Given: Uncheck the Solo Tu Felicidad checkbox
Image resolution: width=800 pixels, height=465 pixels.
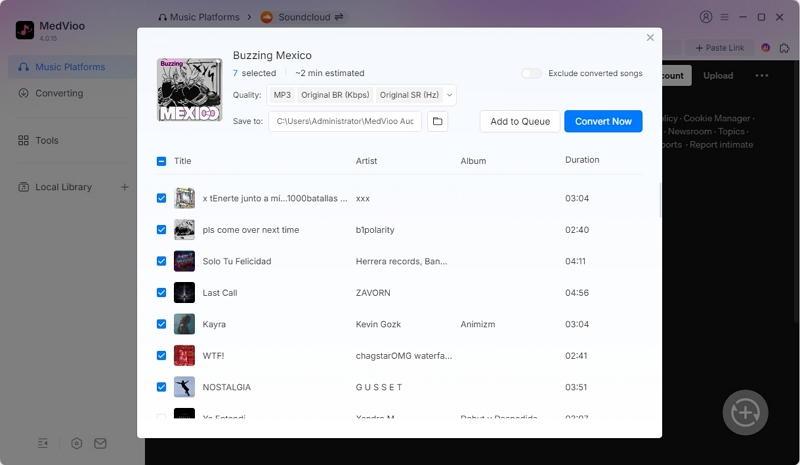Looking at the screenshot, I should (x=161, y=261).
